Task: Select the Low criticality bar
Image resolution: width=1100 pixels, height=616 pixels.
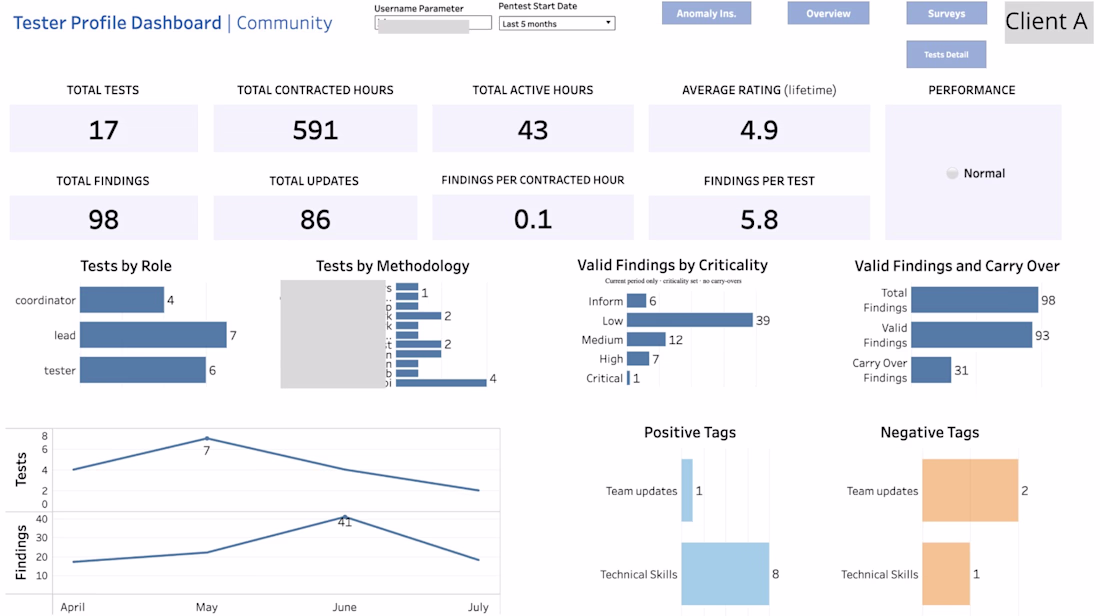Action: tap(690, 320)
